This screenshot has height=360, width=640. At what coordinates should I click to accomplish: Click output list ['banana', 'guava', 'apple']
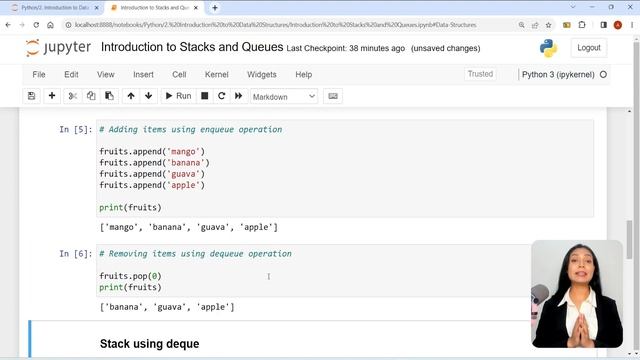(x=167, y=307)
